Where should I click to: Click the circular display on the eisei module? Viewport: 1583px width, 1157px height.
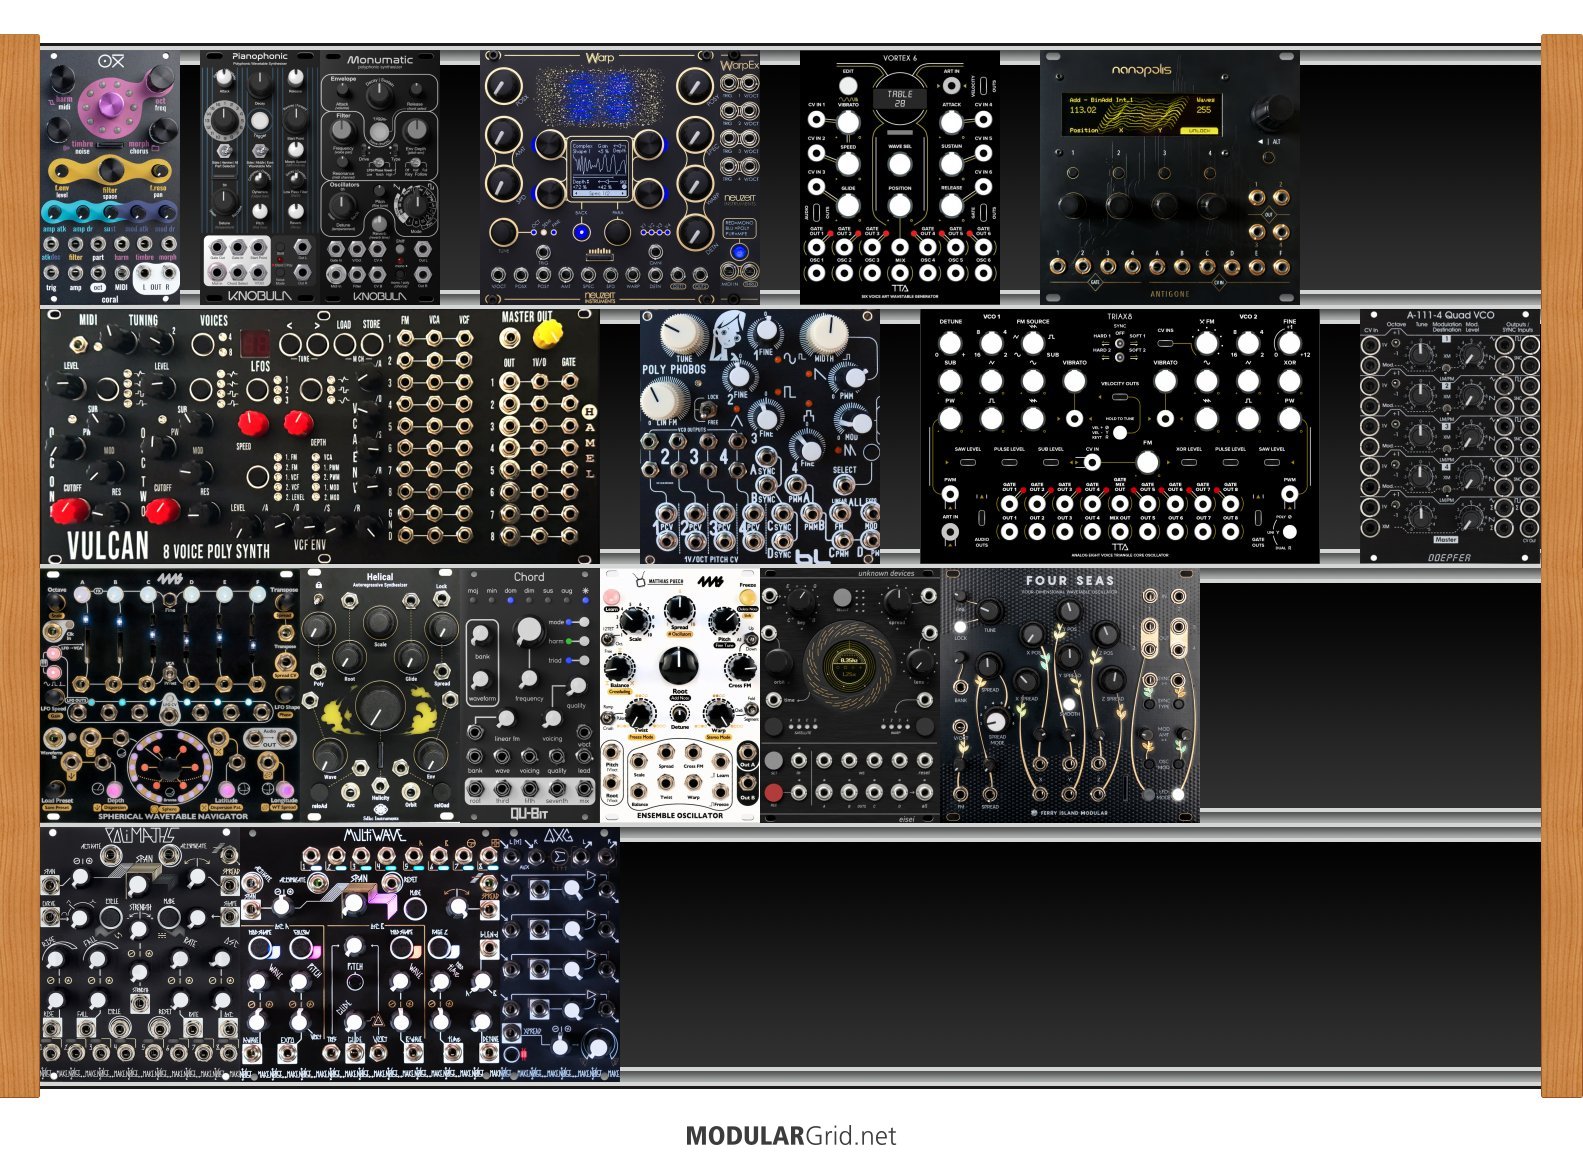point(849,666)
